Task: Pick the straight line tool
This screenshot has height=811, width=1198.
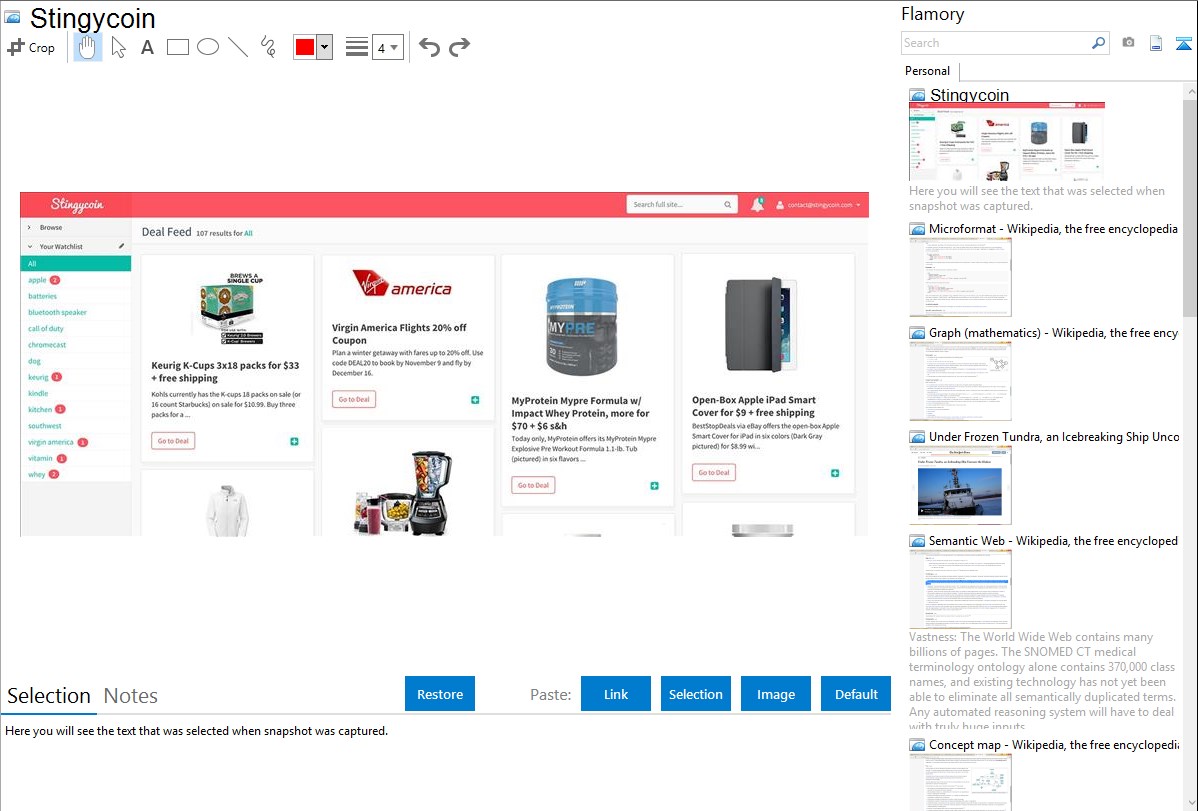Action: (238, 47)
